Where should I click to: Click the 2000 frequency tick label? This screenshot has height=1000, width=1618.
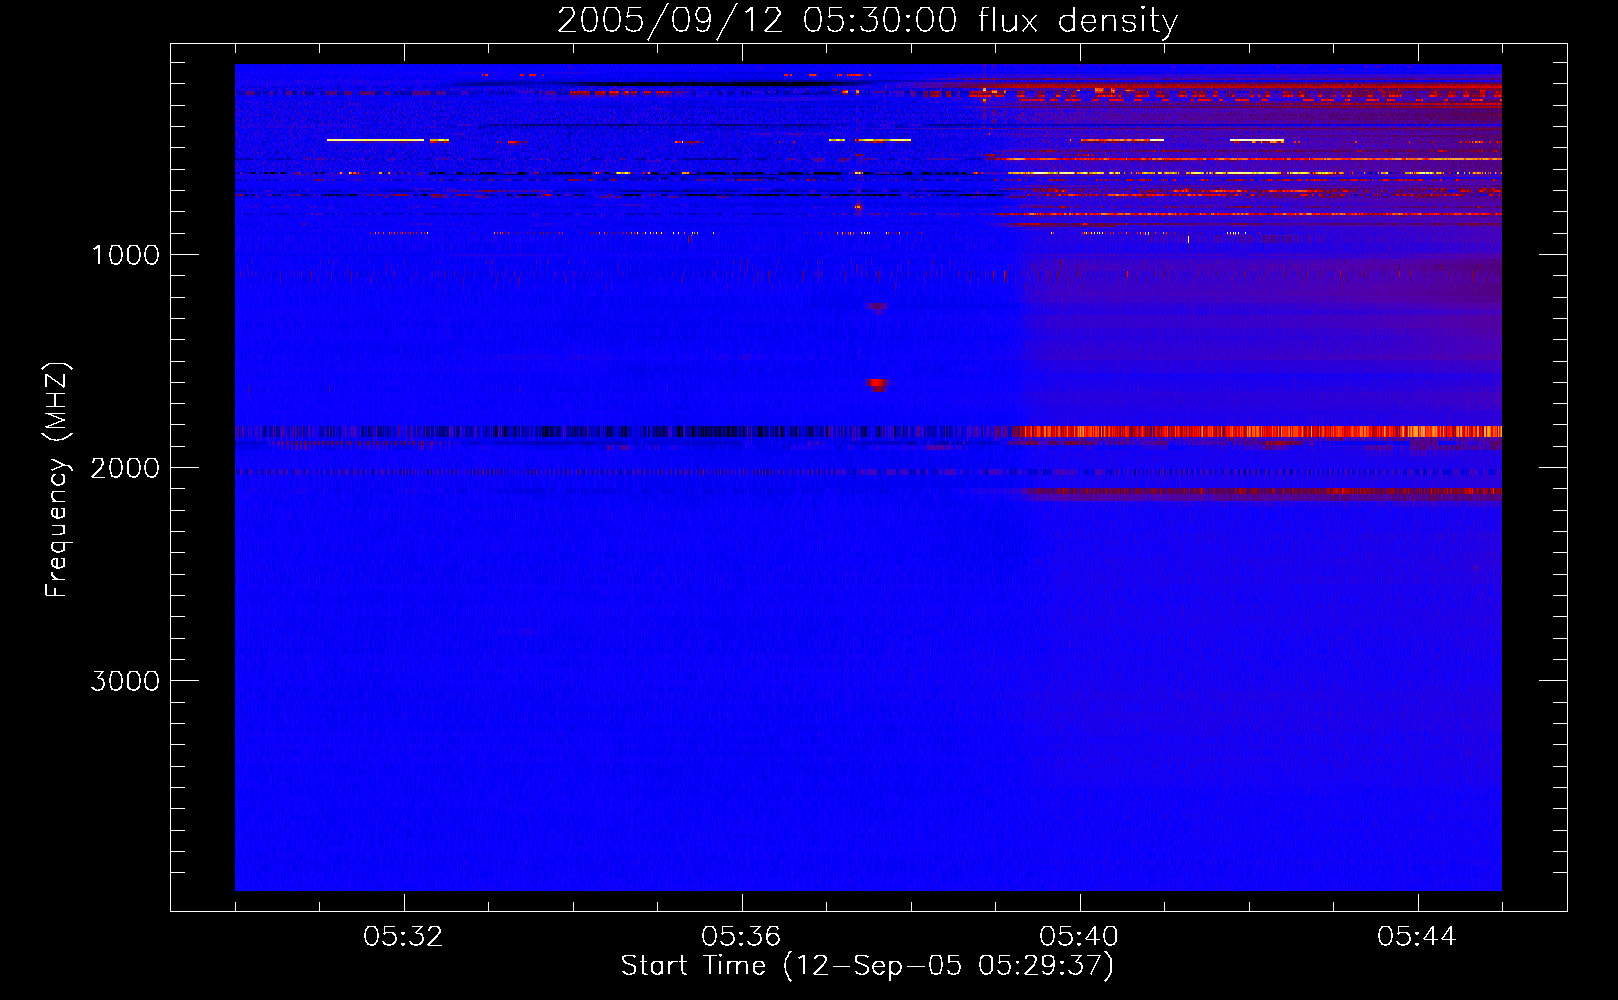(125, 468)
